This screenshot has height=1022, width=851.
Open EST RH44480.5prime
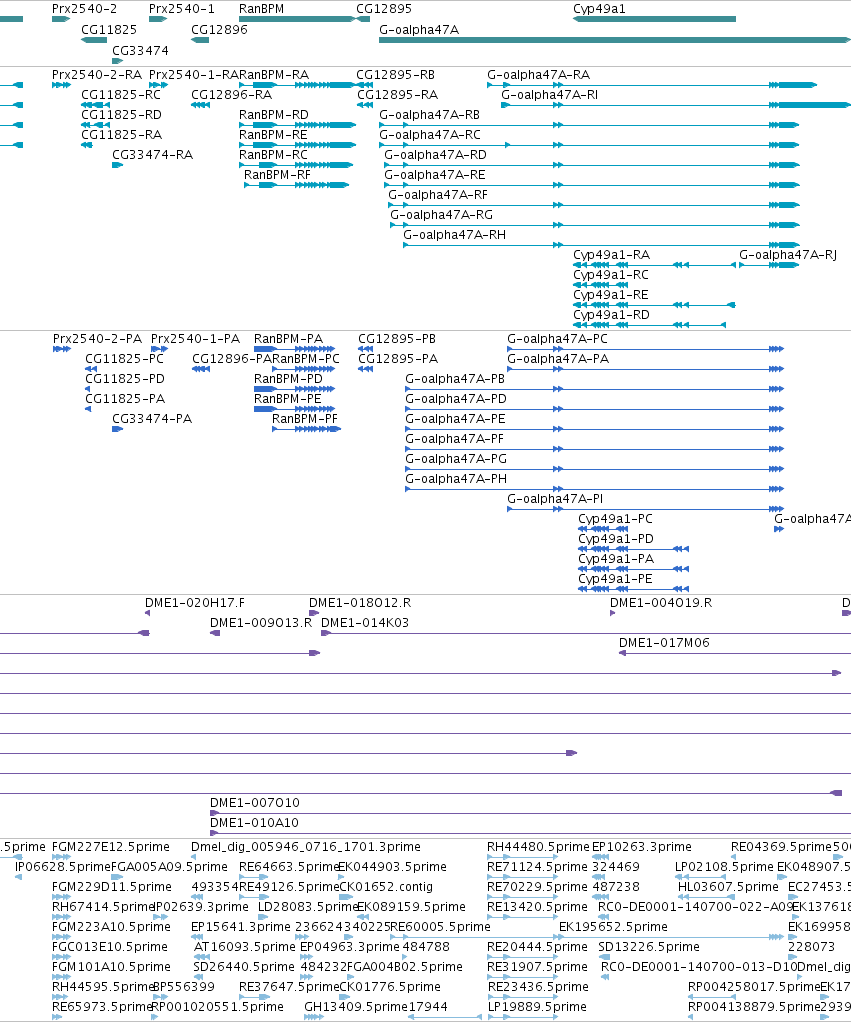click(538, 847)
